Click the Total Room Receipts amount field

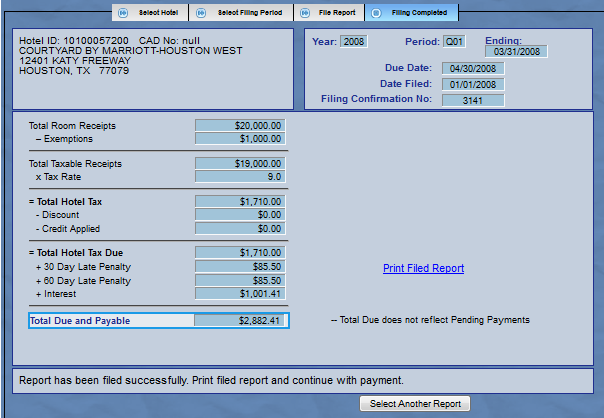click(241, 126)
